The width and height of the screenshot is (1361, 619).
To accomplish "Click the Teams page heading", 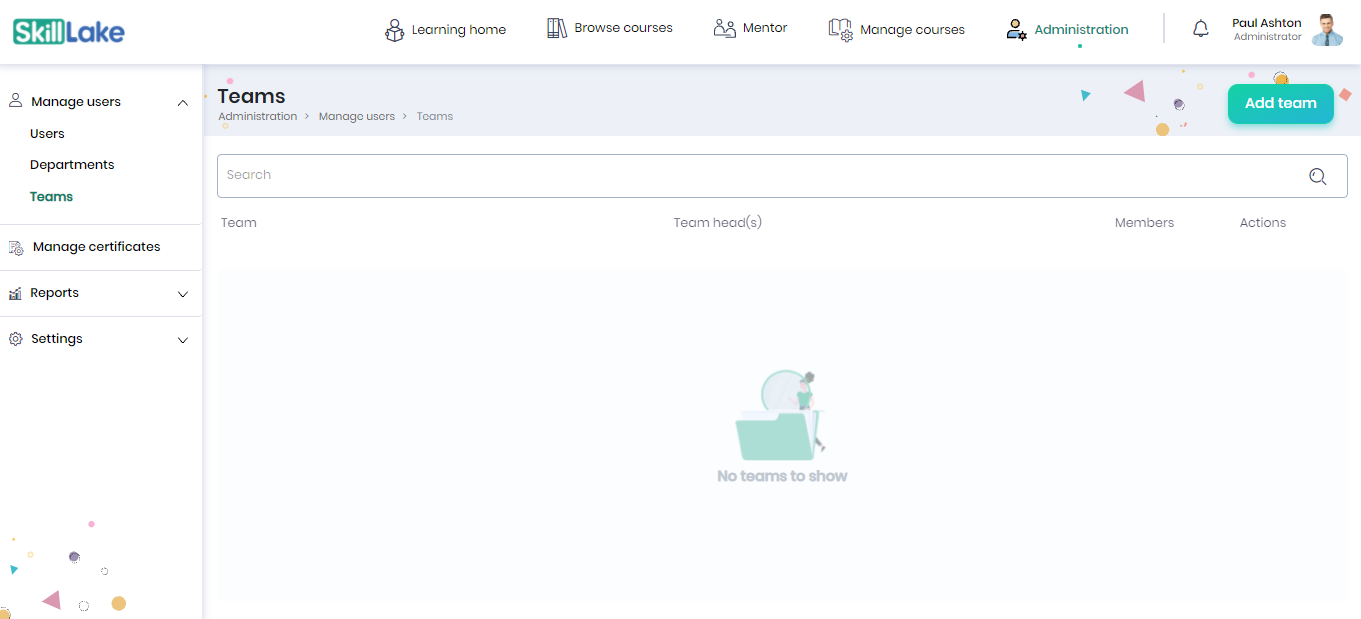I will click(252, 96).
